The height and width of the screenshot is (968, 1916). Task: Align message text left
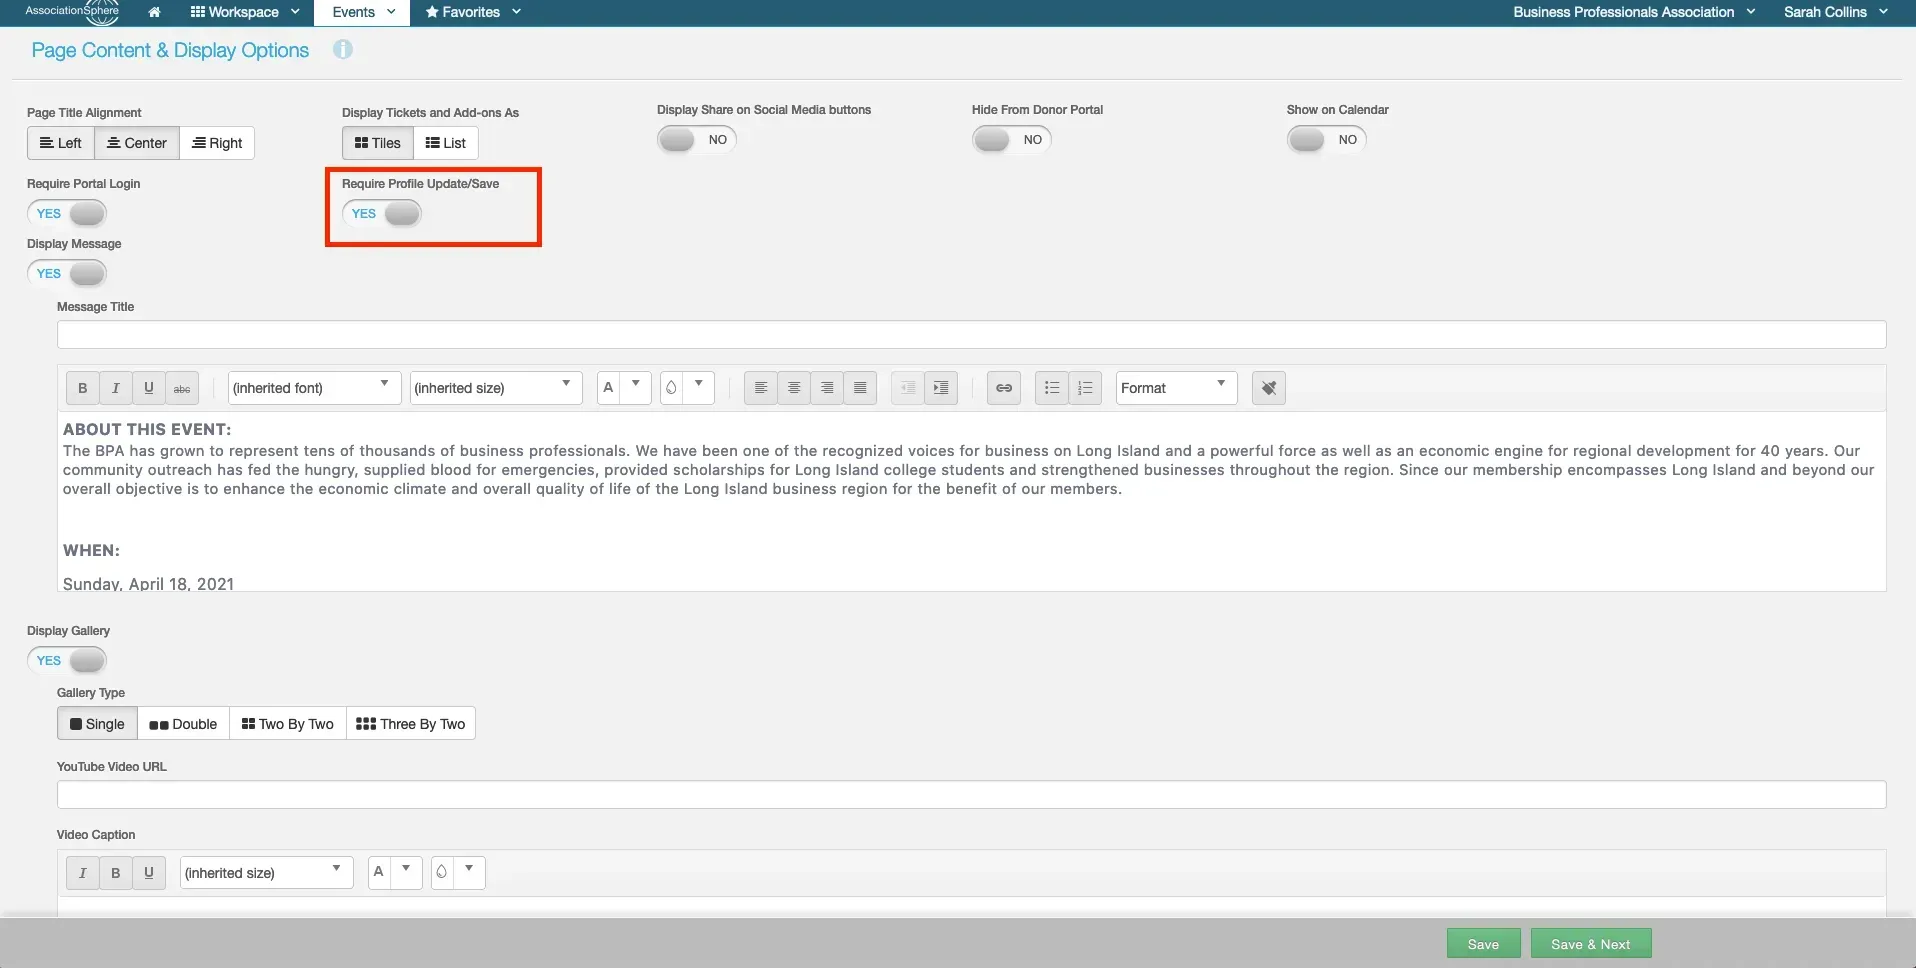[x=761, y=388]
